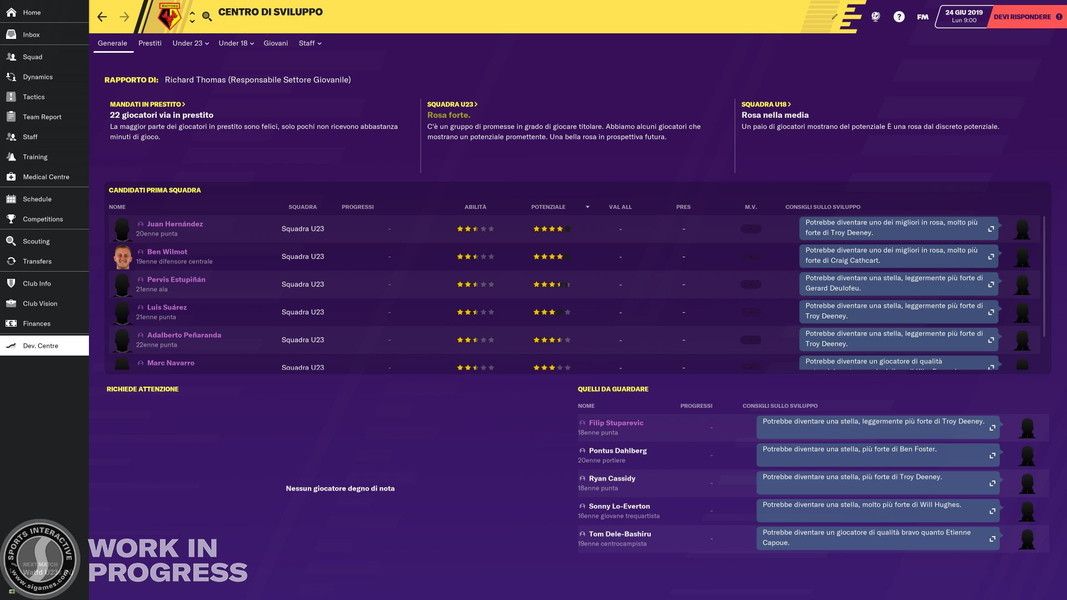The image size is (1067, 600).
Task: Expand Ben Wilmot development advice
Action: (x=991, y=256)
